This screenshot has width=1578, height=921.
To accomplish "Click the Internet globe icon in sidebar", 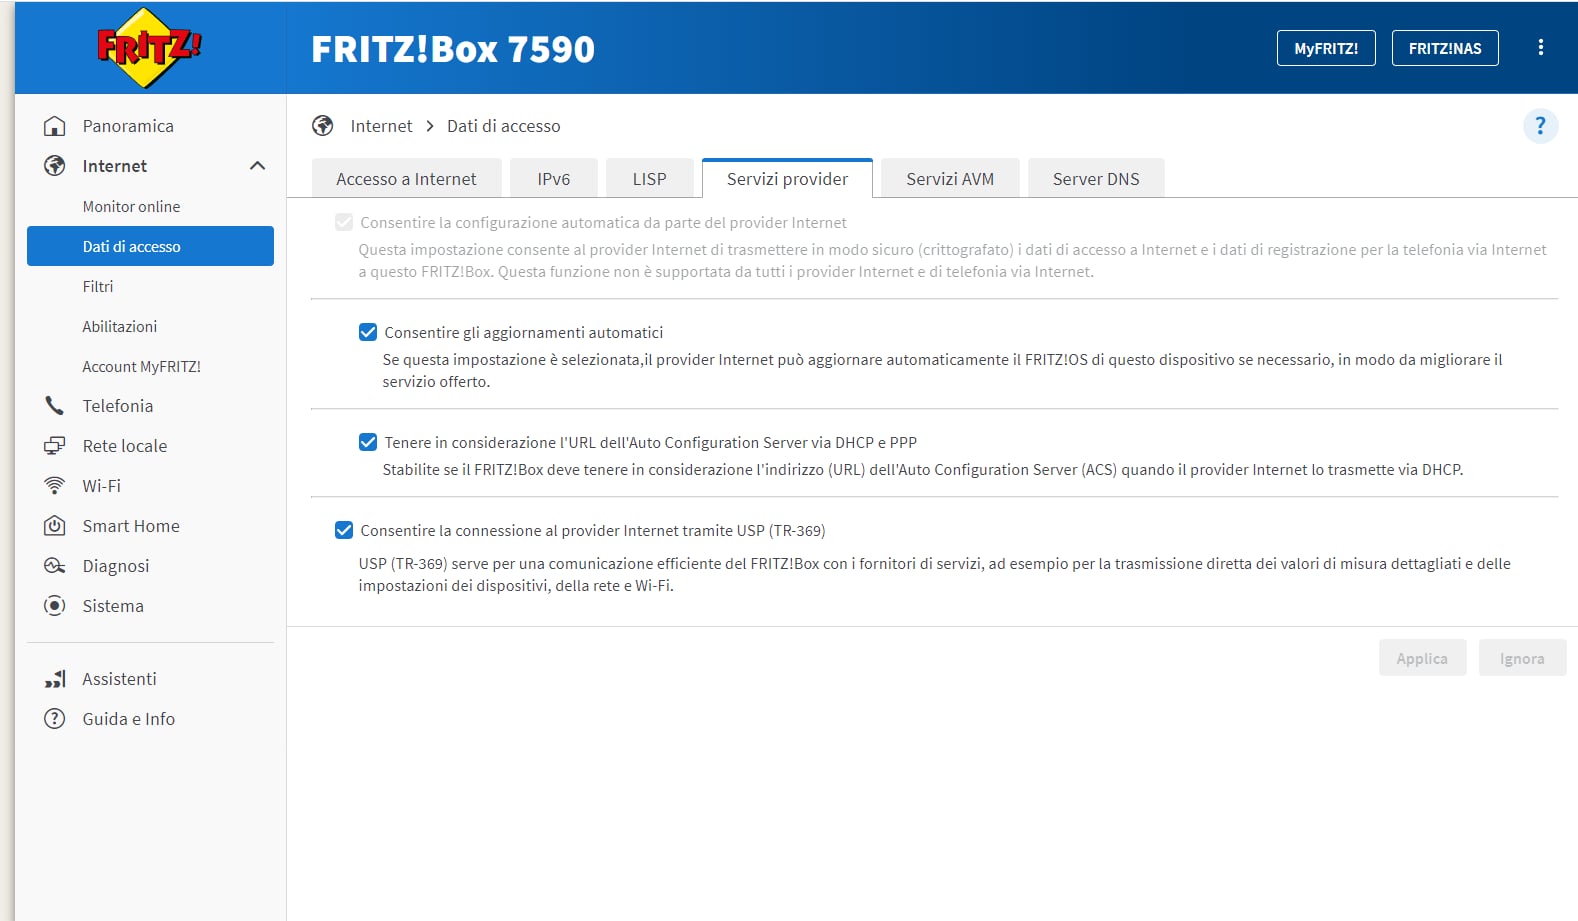I will click(x=55, y=166).
